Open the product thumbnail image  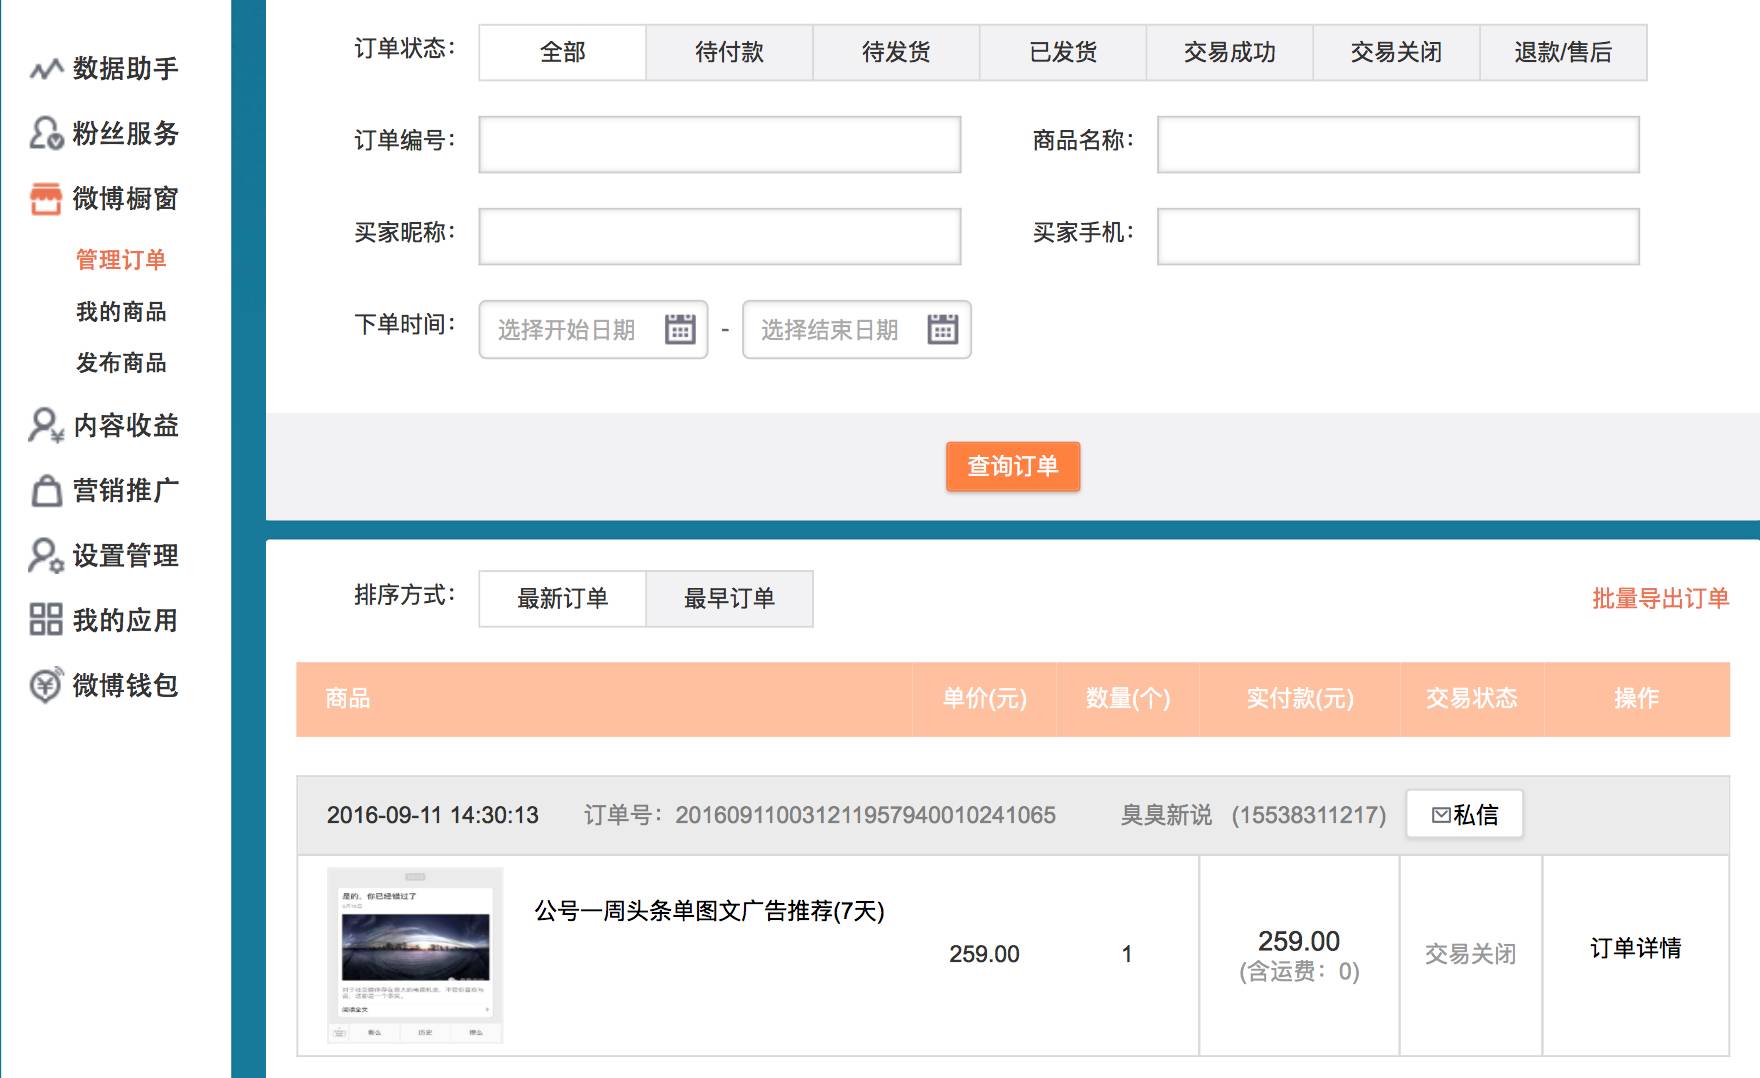(x=415, y=954)
